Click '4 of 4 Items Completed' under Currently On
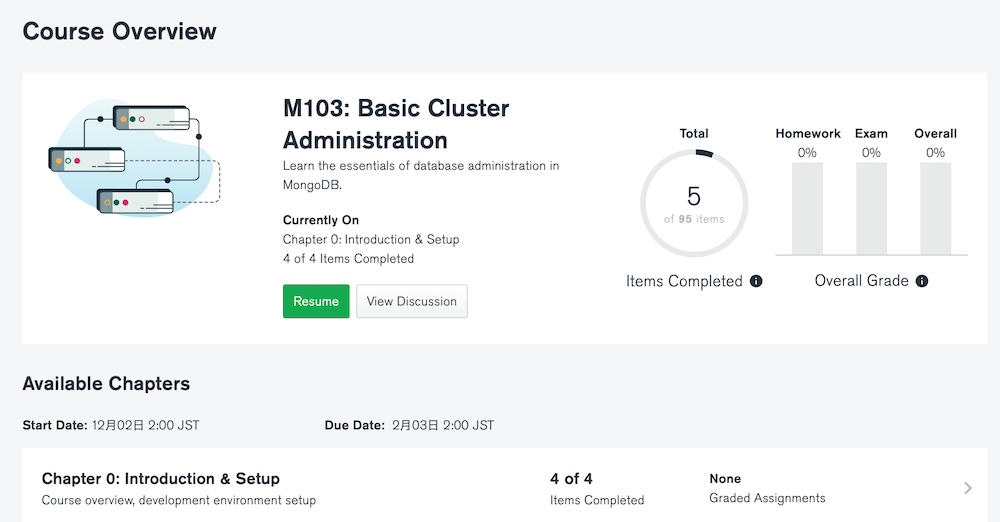Image resolution: width=1000 pixels, height=522 pixels. coord(348,258)
